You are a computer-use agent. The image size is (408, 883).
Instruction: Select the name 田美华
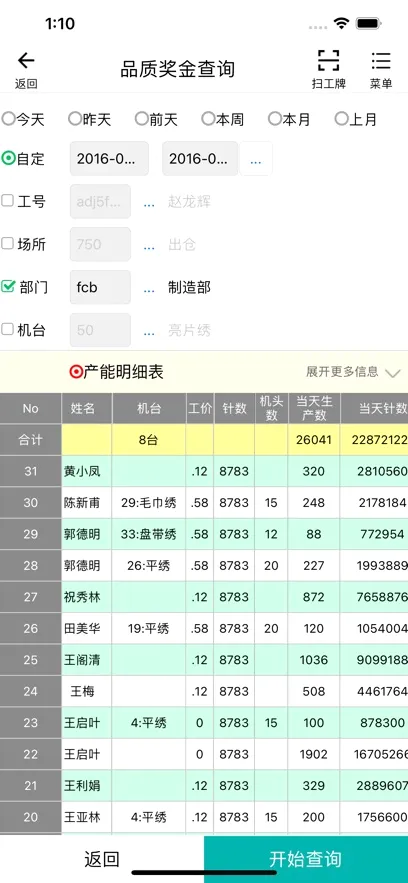pyautogui.click(x=82, y=628)
